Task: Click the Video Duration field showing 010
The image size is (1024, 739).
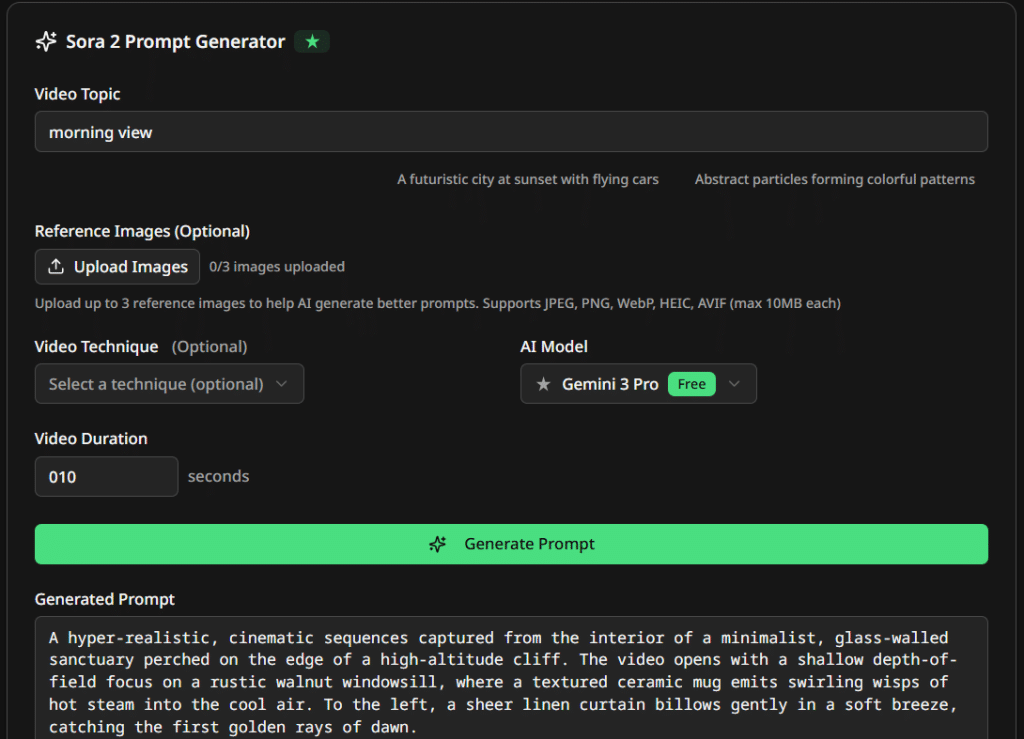Action: coord(106,477)
